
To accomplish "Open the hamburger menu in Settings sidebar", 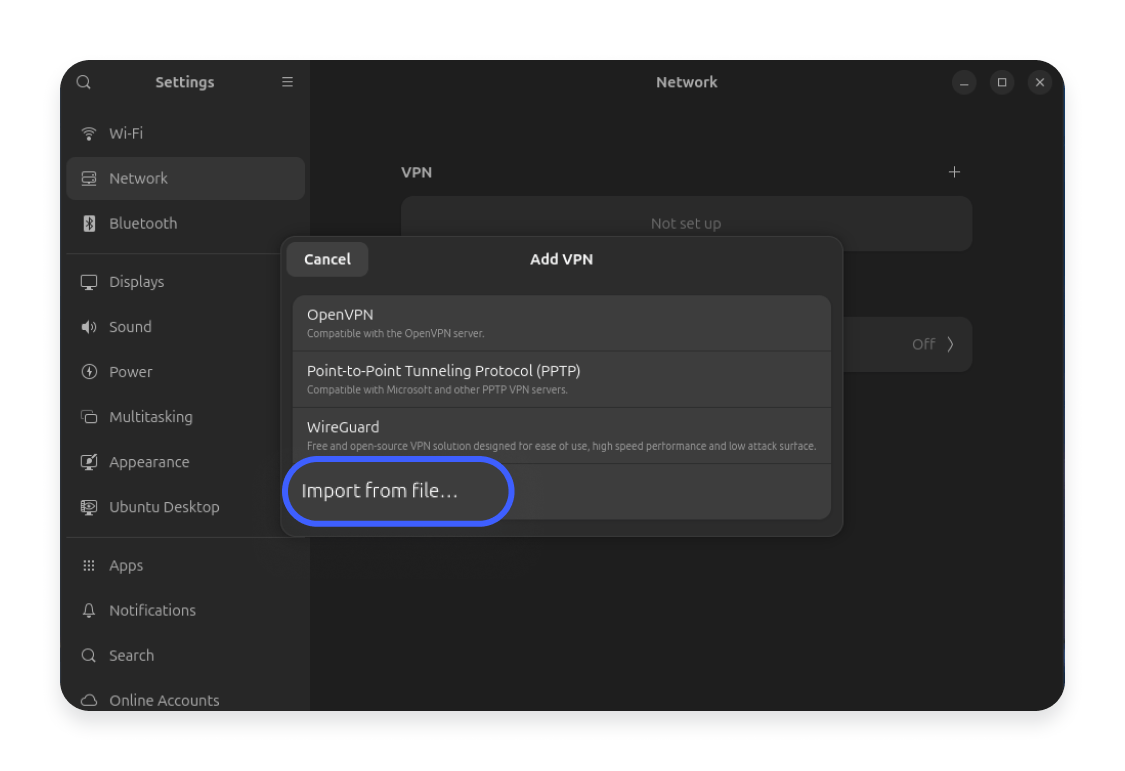I will [x=287, y=82].
